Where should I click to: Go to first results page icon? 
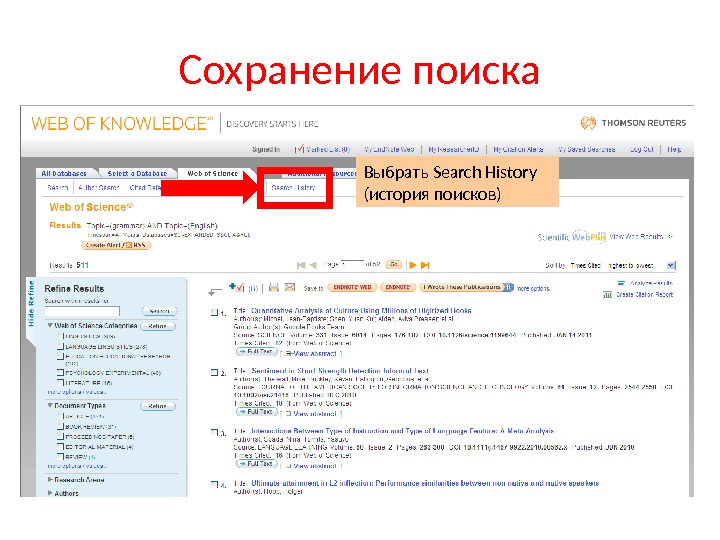tap(301, 265)
